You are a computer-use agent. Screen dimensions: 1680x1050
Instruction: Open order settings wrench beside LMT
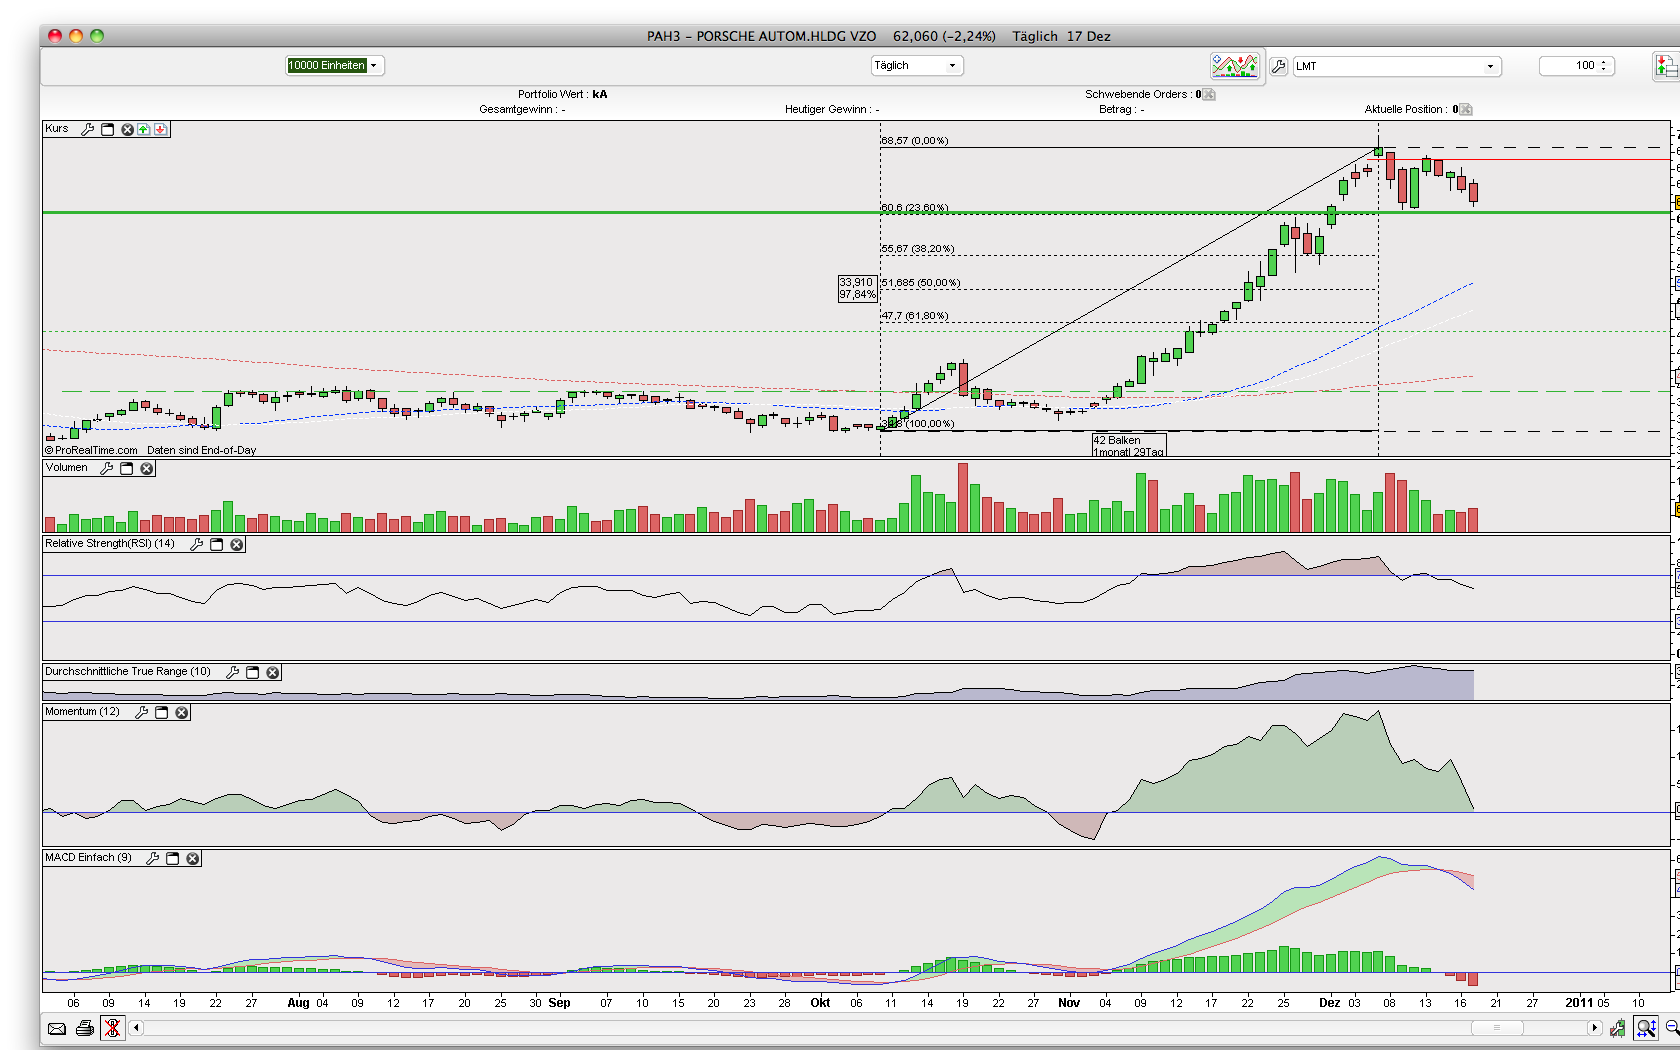point(1279,66)
